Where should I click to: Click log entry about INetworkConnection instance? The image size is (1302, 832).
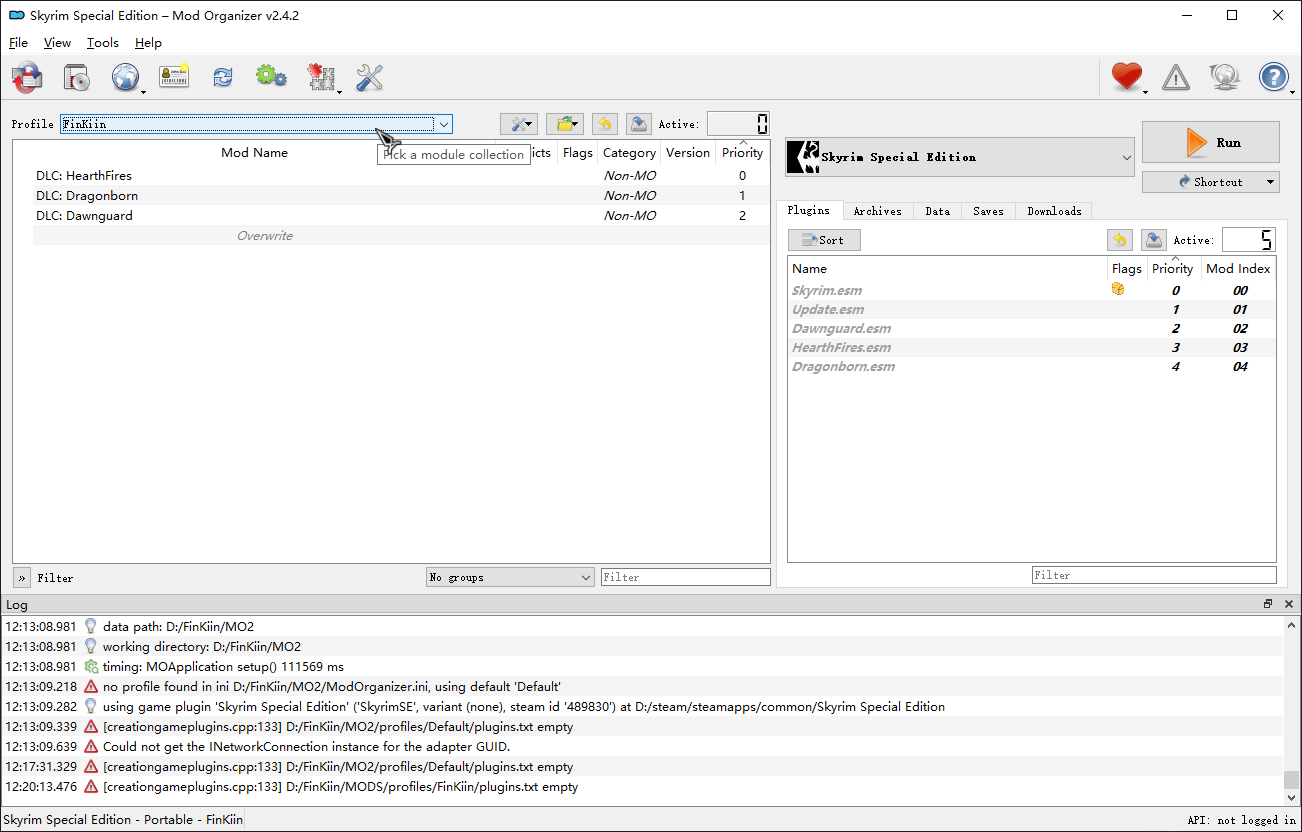coord(643,746)
